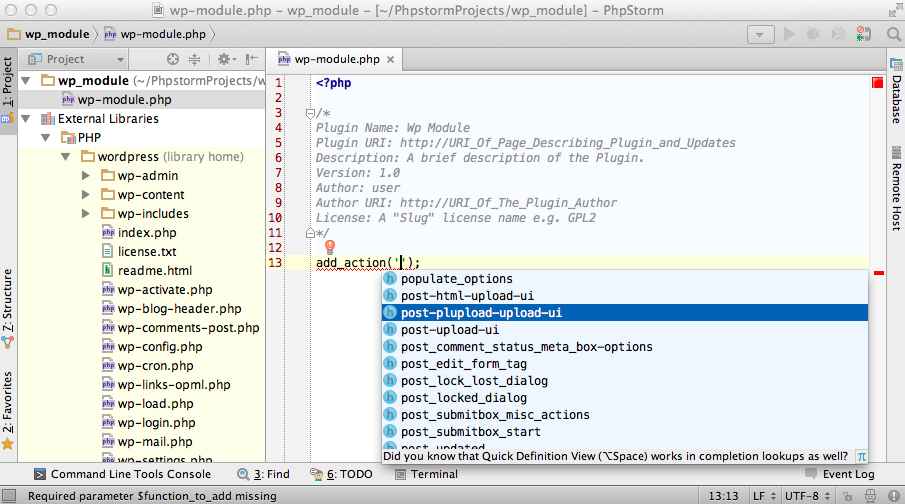Click Scroll from Source target icon

point(173,59)
